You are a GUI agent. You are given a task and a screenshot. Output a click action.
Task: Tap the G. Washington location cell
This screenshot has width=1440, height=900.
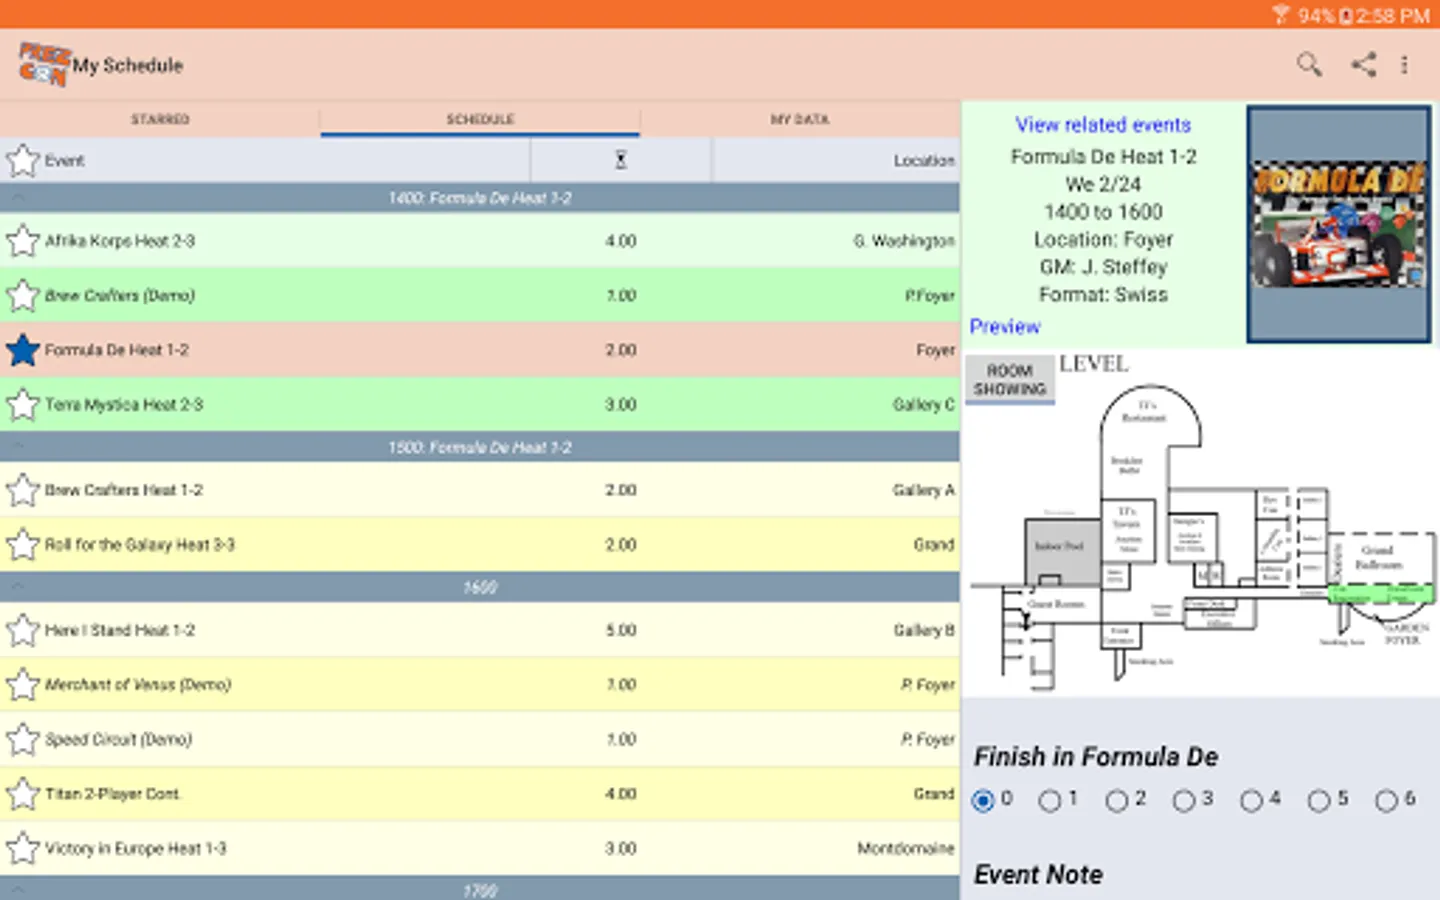(x=903, y=241)
